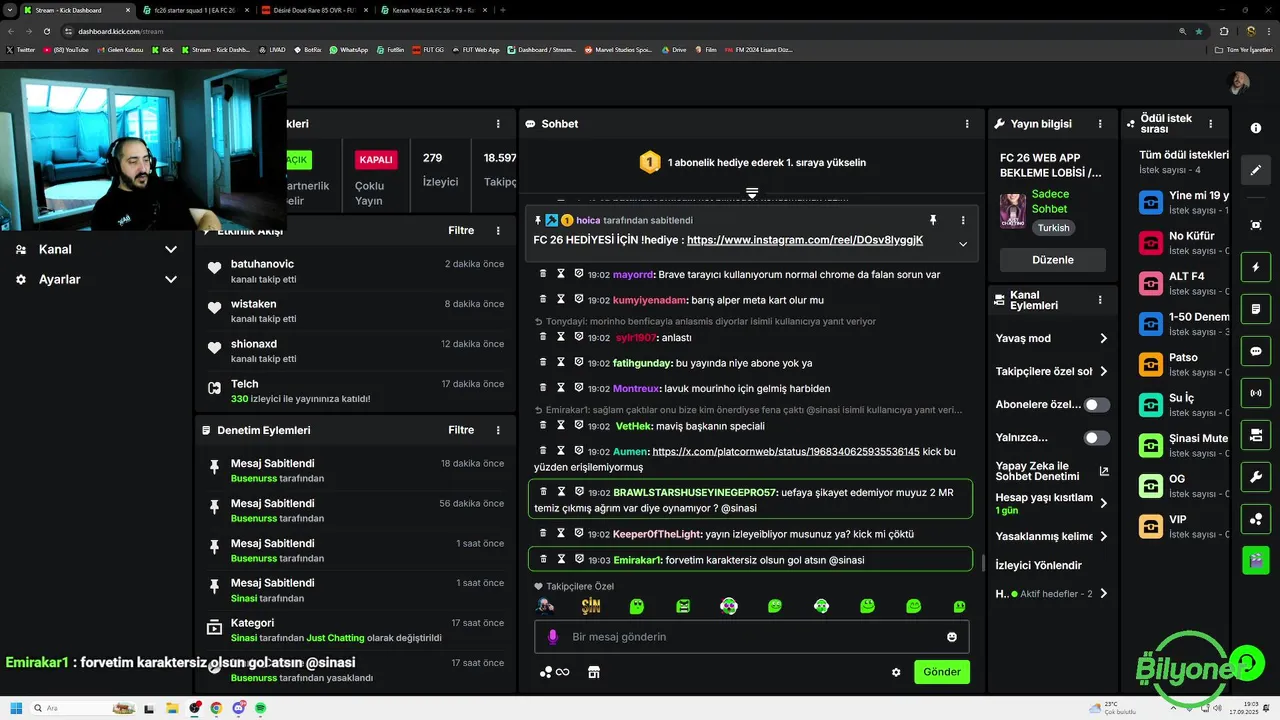Open Spotify from the Windows taskbar
Screen dimensions: 1280x720
(261, 708)
